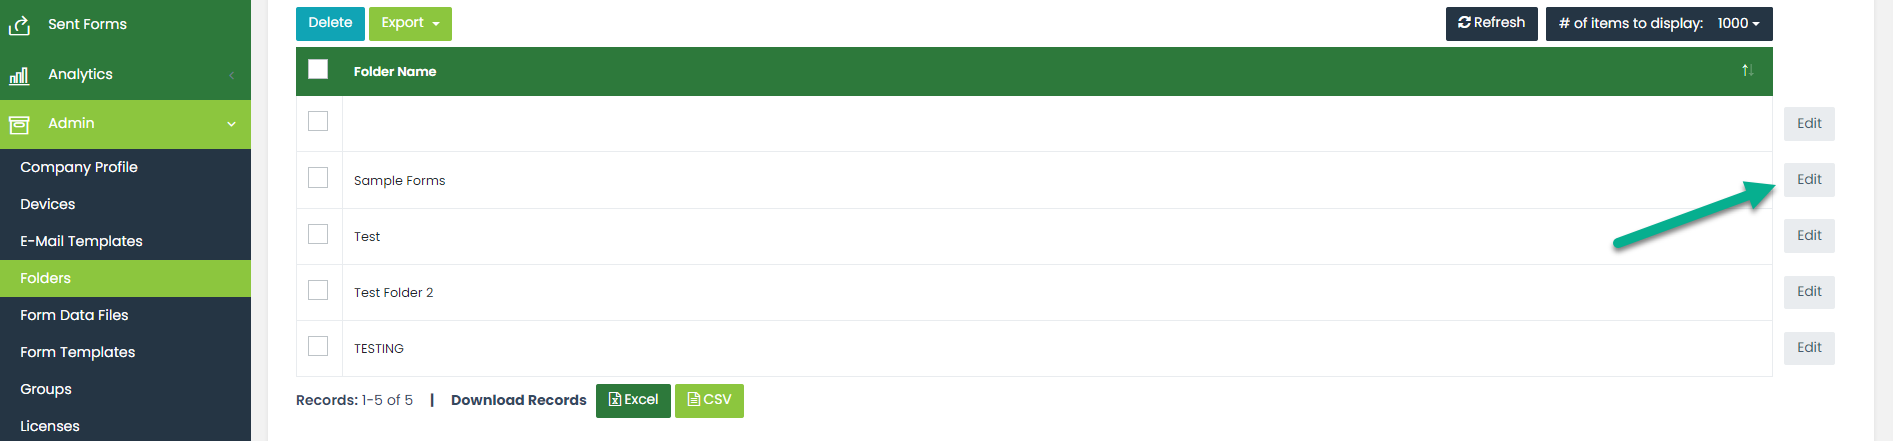
Task: Download records as Excel file
Action: [633, 400]
